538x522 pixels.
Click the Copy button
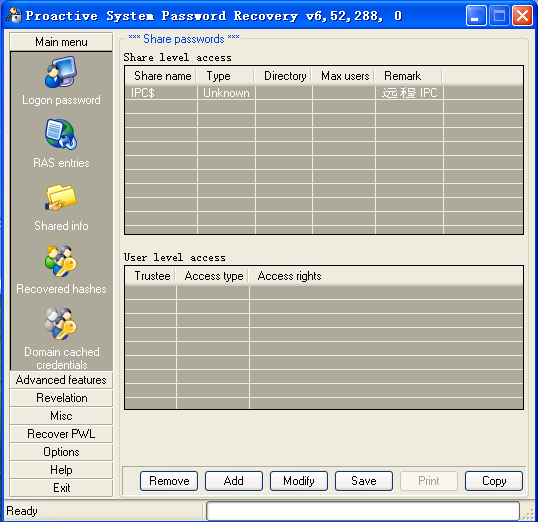[494, 481]
